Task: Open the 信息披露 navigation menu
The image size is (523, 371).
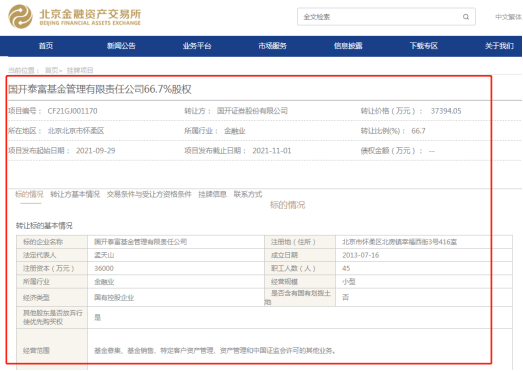Action: [348, 46]
